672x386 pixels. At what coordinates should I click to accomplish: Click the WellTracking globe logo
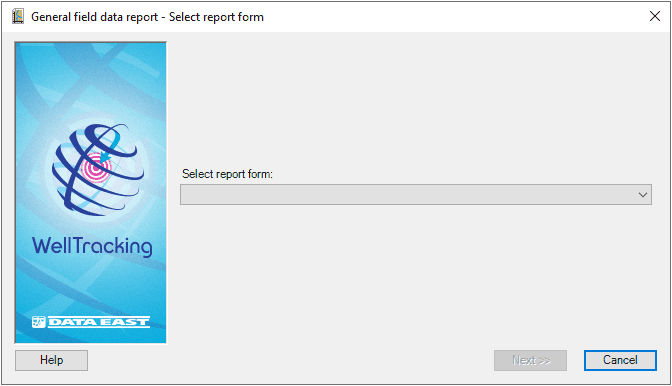(98, 169)
